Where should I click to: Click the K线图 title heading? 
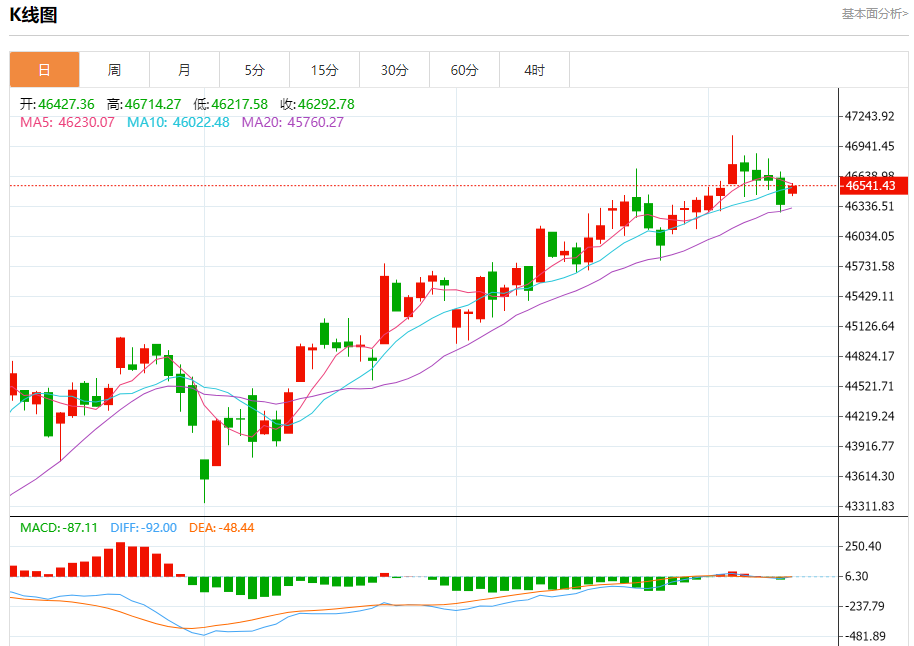click(33, 15)
